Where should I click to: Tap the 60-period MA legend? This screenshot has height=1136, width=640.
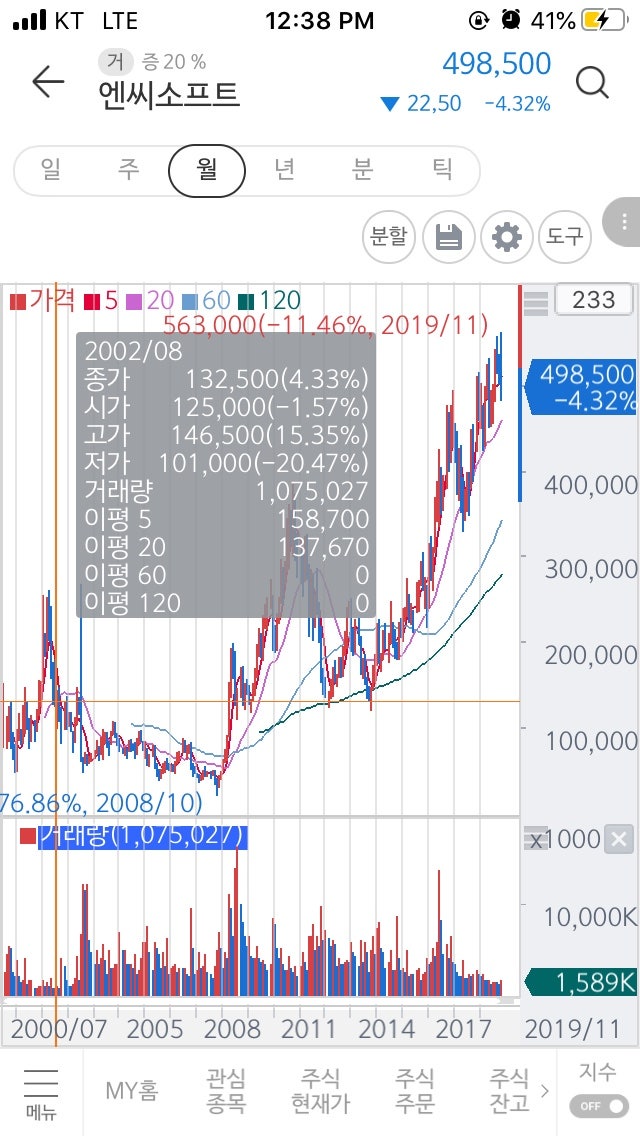coord(207,300)
